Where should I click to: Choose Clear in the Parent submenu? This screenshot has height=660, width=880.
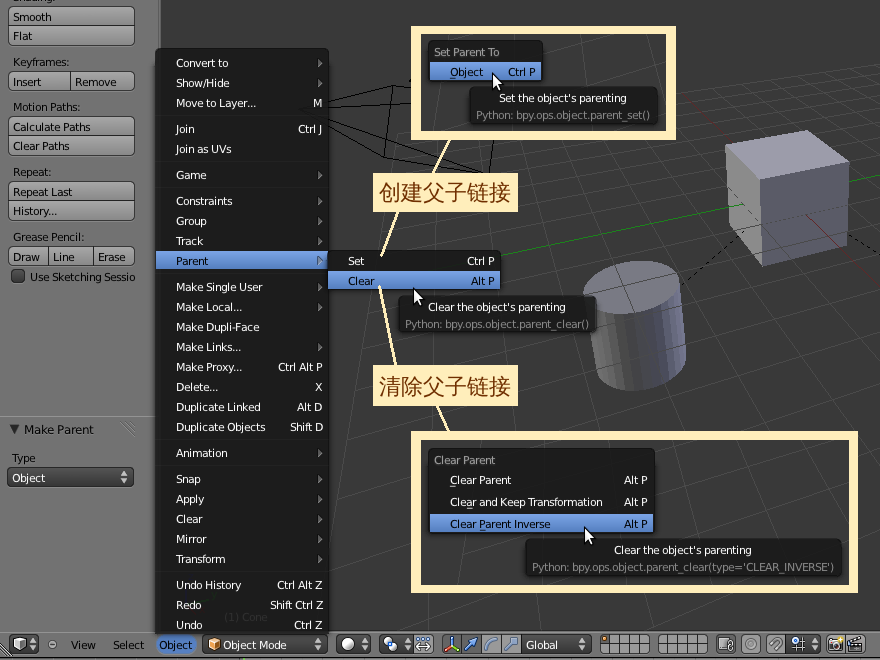click(x=414, y=281)
